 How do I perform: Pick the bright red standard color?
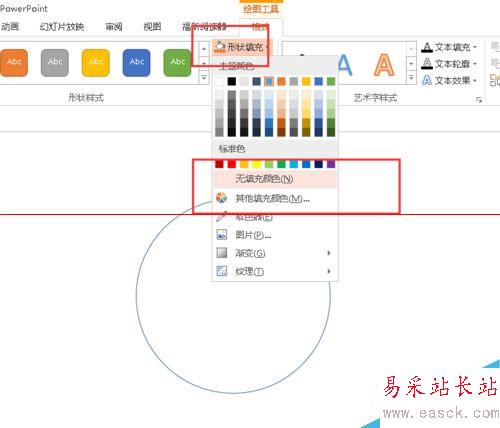[232, 164]
